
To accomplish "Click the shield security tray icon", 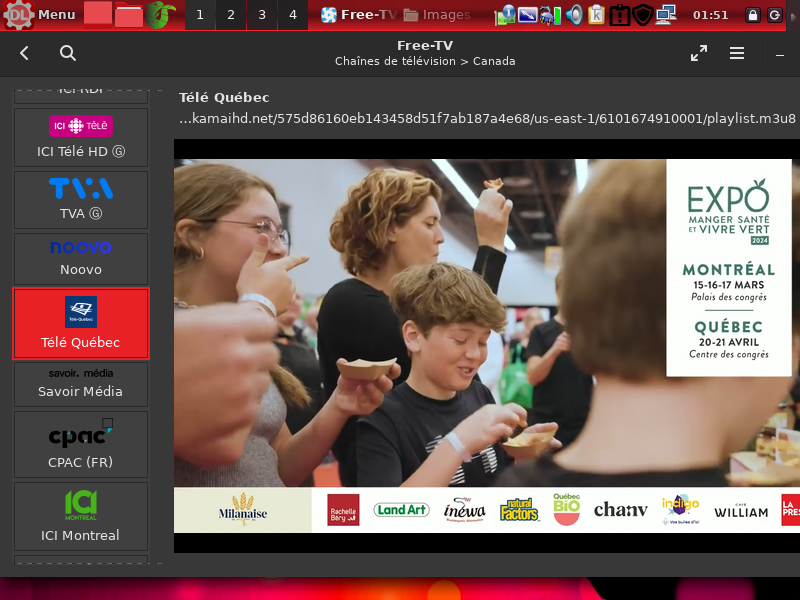I will 643,15.
